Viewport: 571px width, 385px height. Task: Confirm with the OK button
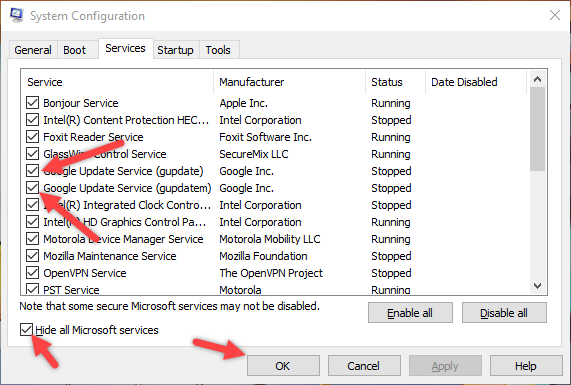(283, 366)
